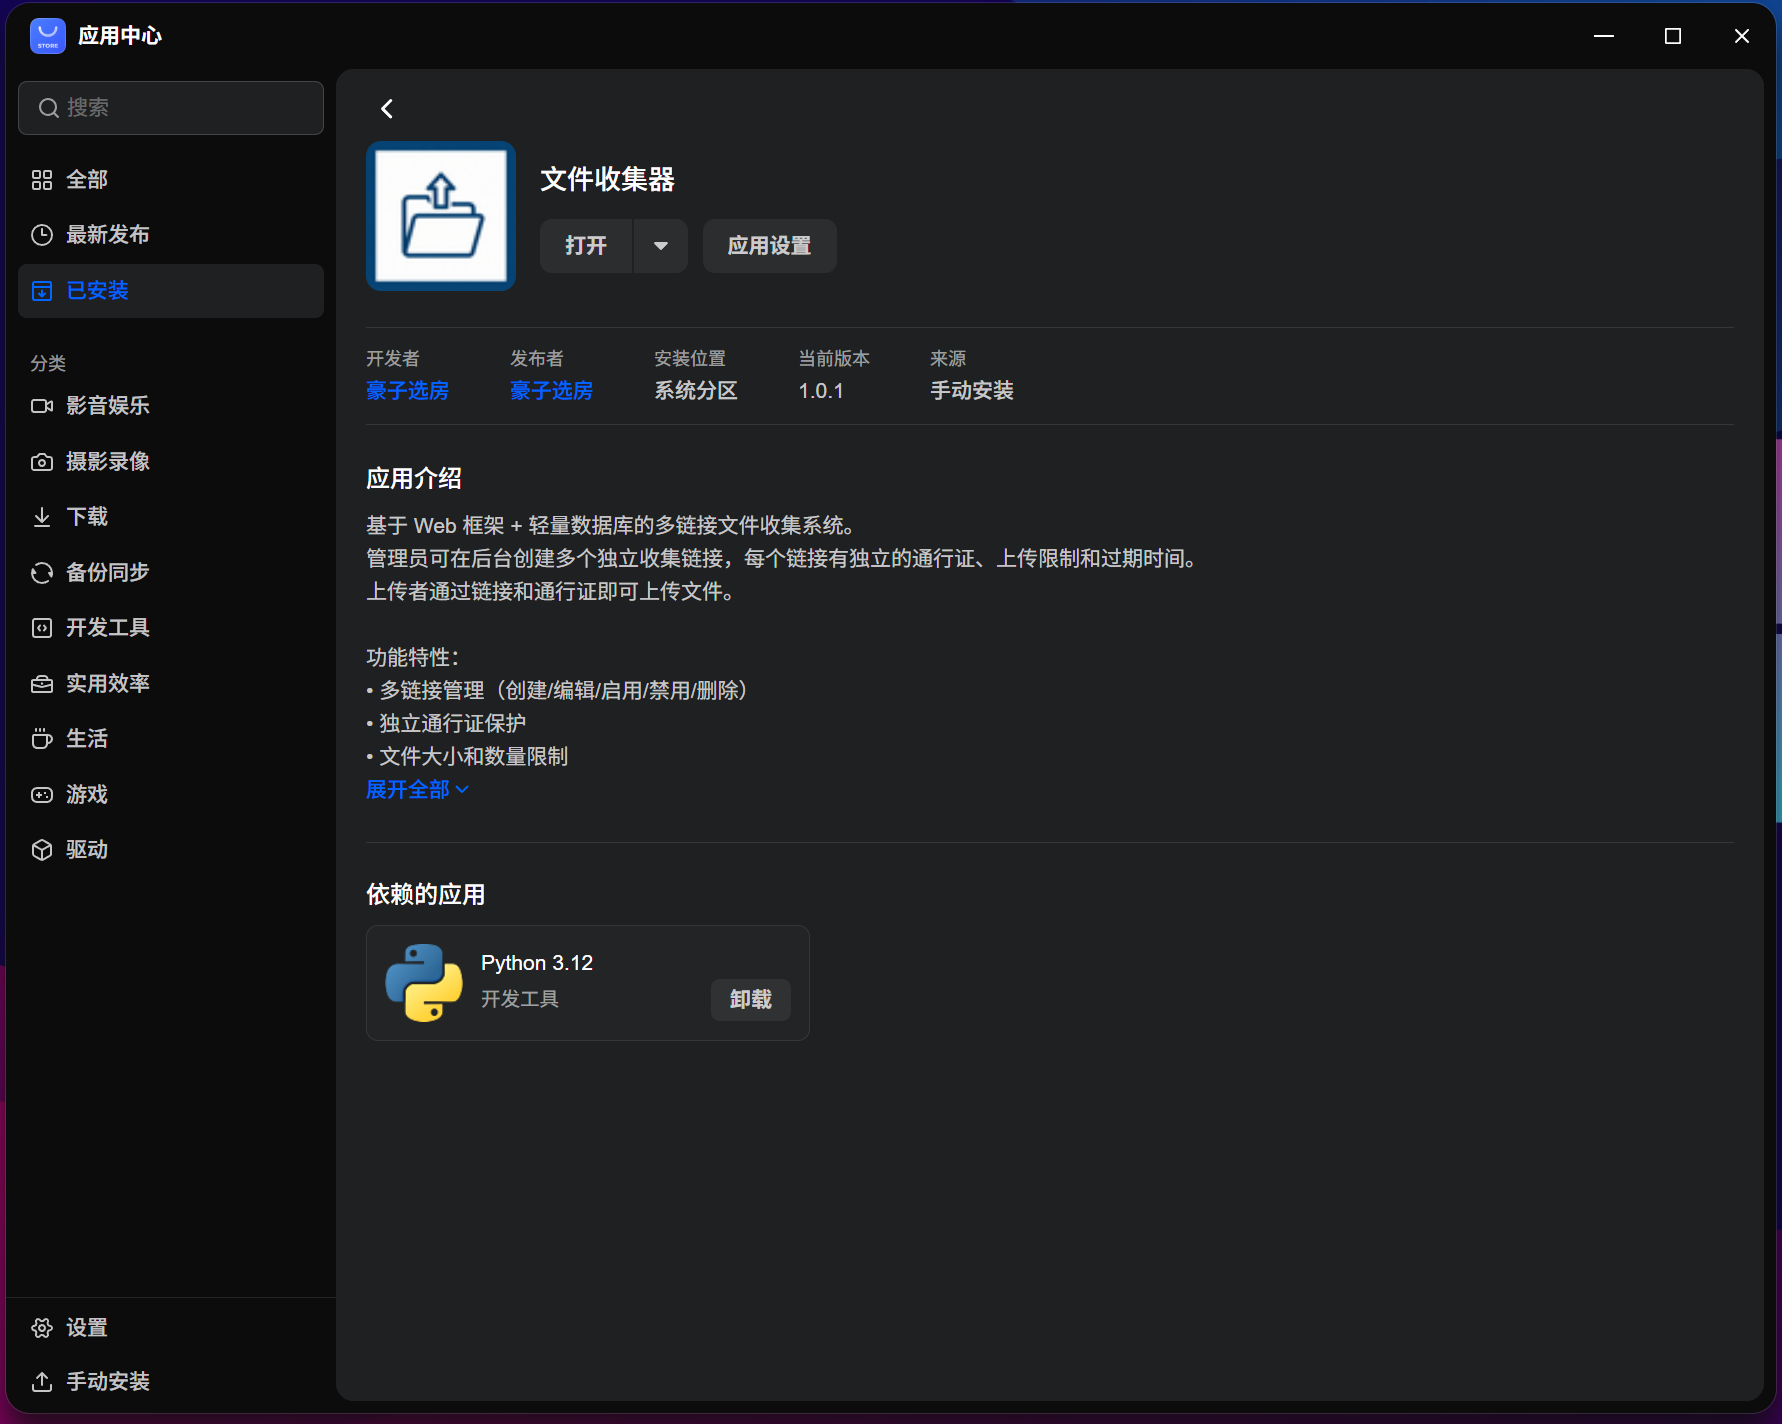Click the 应用介绍 heading
Image resolution: width=1782 pixels, height=1424 pixels.
point(414,479)
